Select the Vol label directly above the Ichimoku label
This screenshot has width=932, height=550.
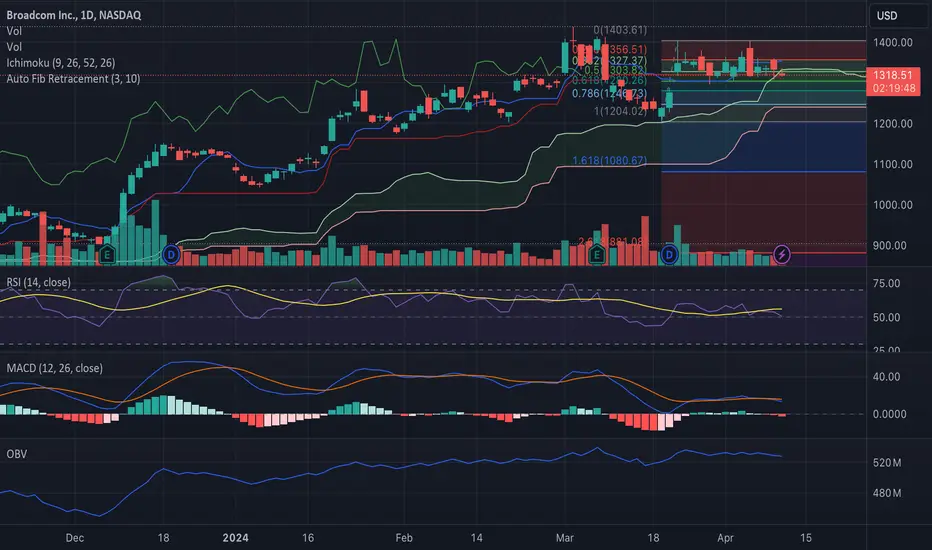tap(14, 47)
